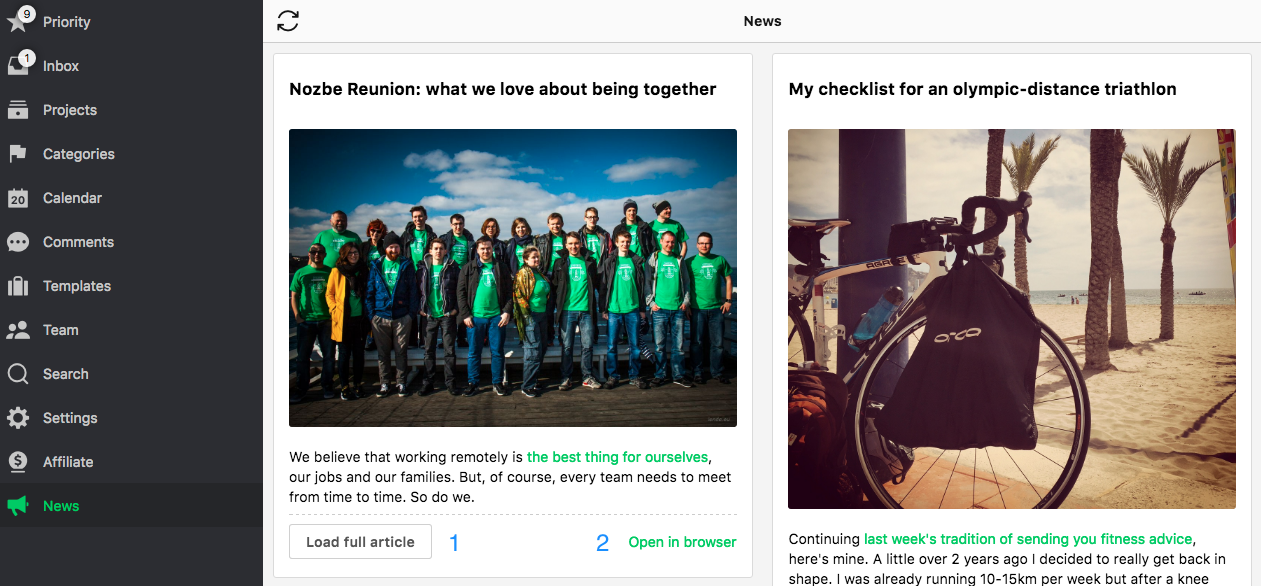Screen dimensions: 1261x586
Task: Select the Templates briefcase icon
Action: pyautogui.click(x=18, y=286)
